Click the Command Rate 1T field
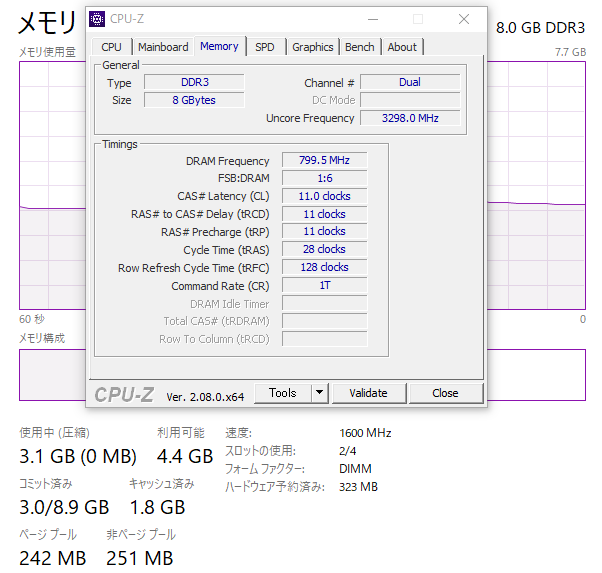 pos(324,286)
